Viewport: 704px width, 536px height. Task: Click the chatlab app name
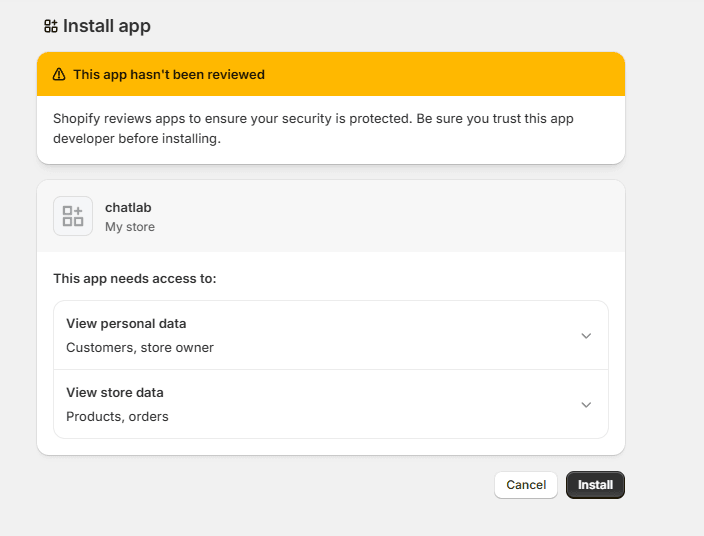(128, 208)
